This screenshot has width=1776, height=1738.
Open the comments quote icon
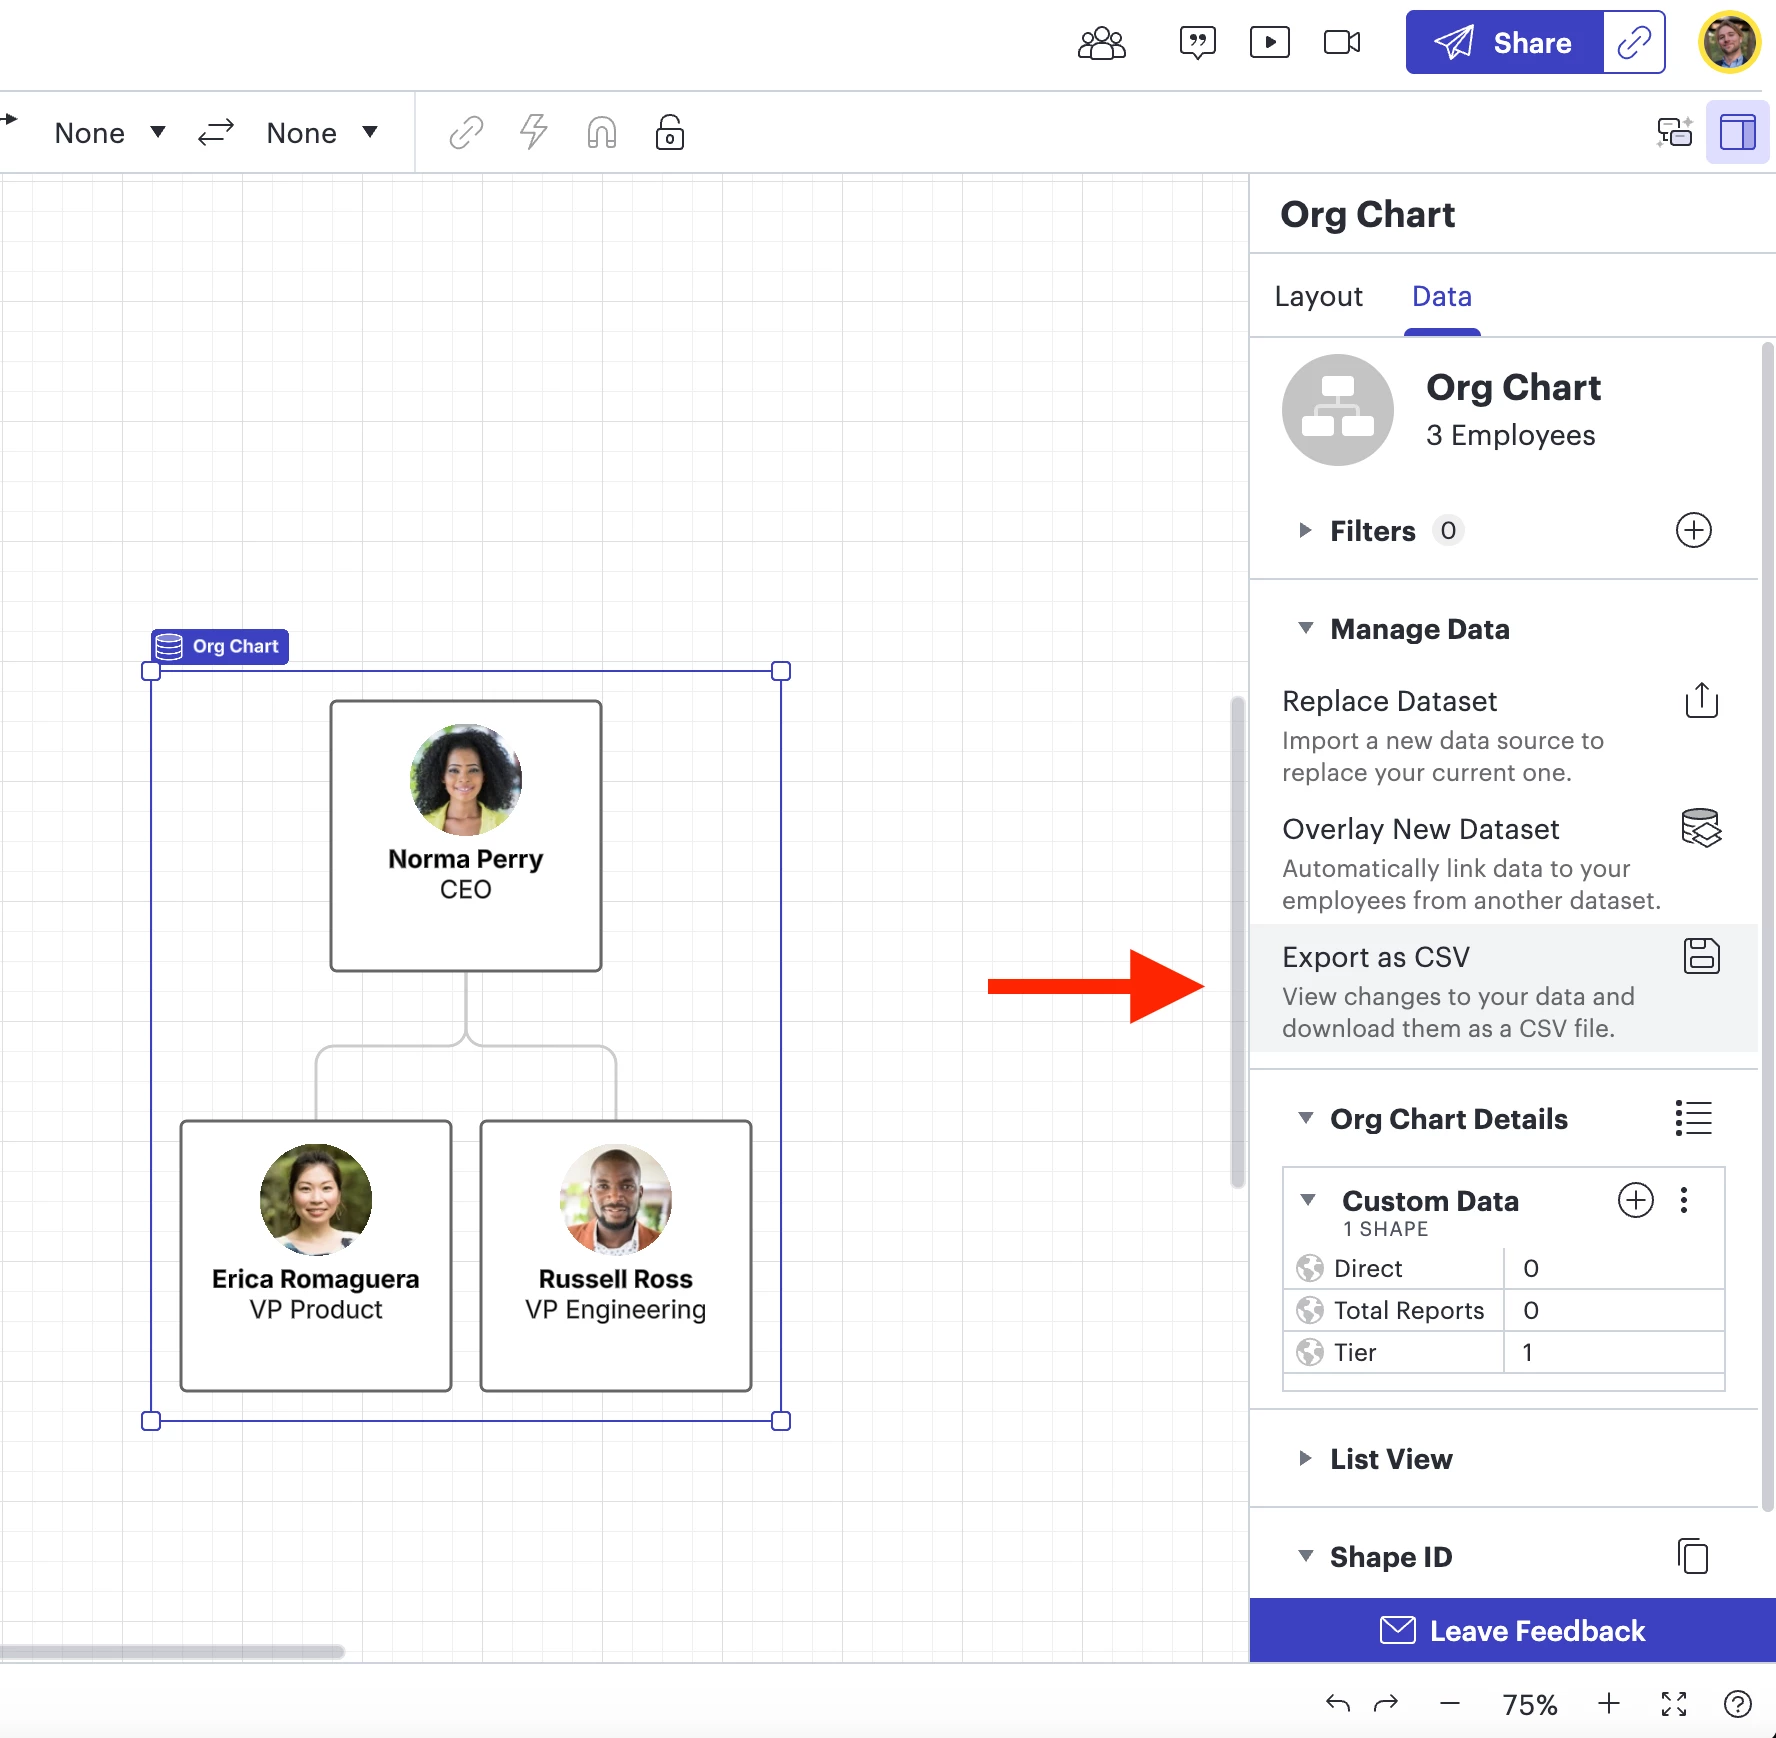point(1197,43)
